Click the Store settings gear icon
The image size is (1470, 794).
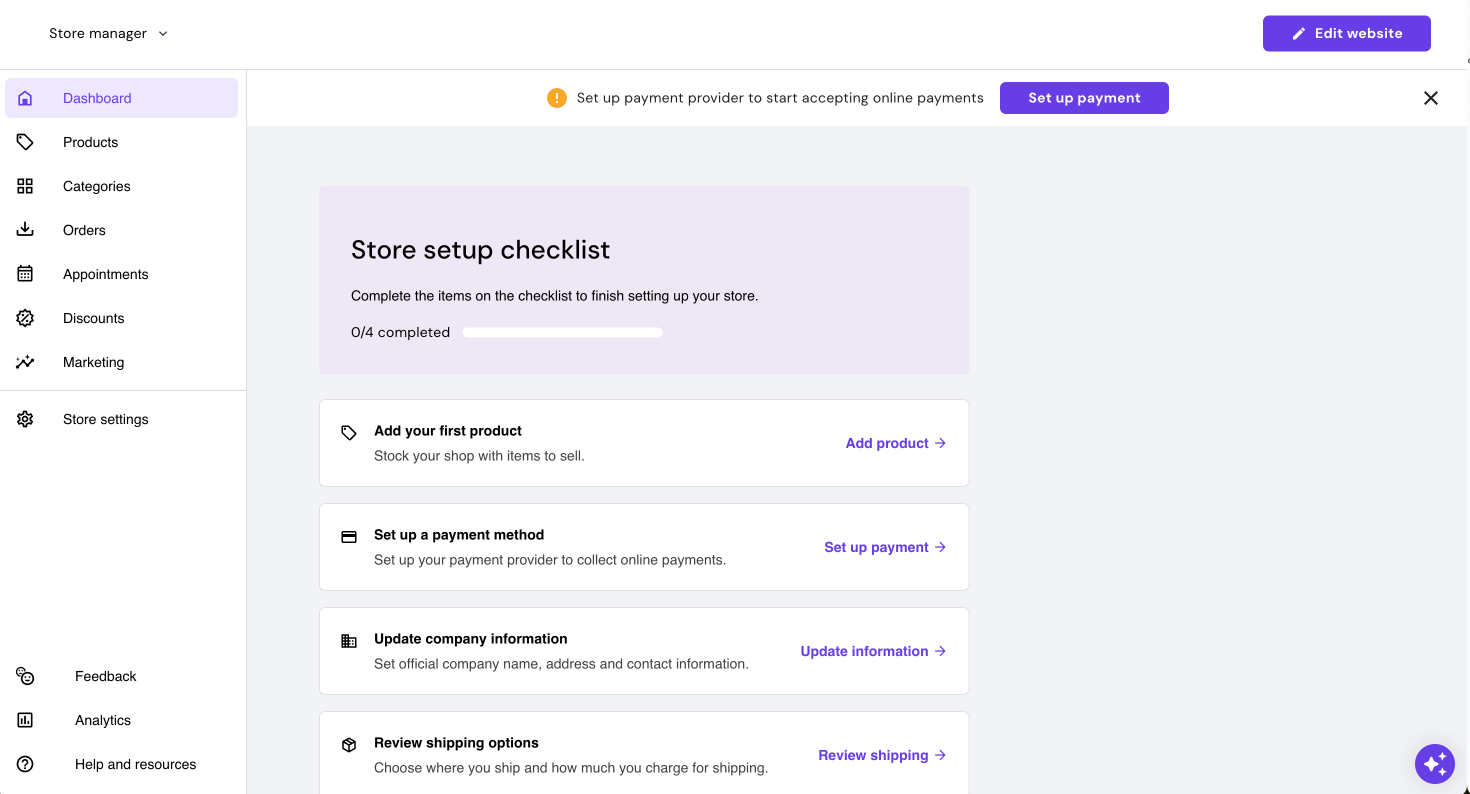point(25,419)
